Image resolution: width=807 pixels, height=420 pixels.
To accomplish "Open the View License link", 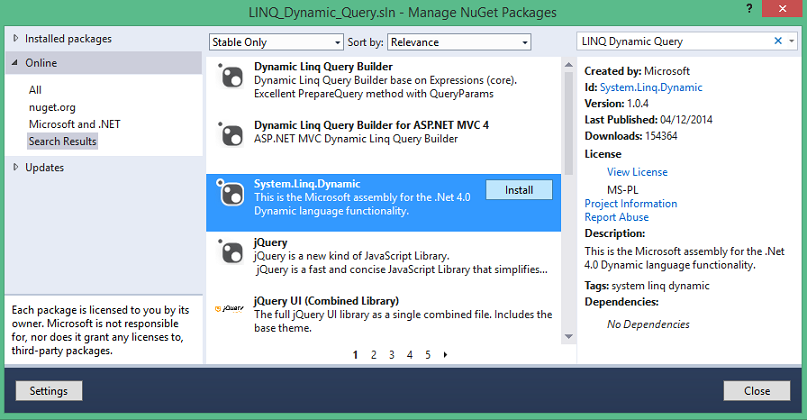I will pyautogui.click(x=637, y=172).
